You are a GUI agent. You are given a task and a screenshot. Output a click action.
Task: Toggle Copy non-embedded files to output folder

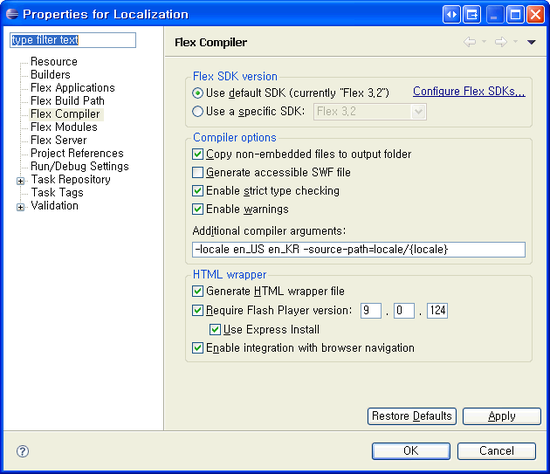[197, 154]
